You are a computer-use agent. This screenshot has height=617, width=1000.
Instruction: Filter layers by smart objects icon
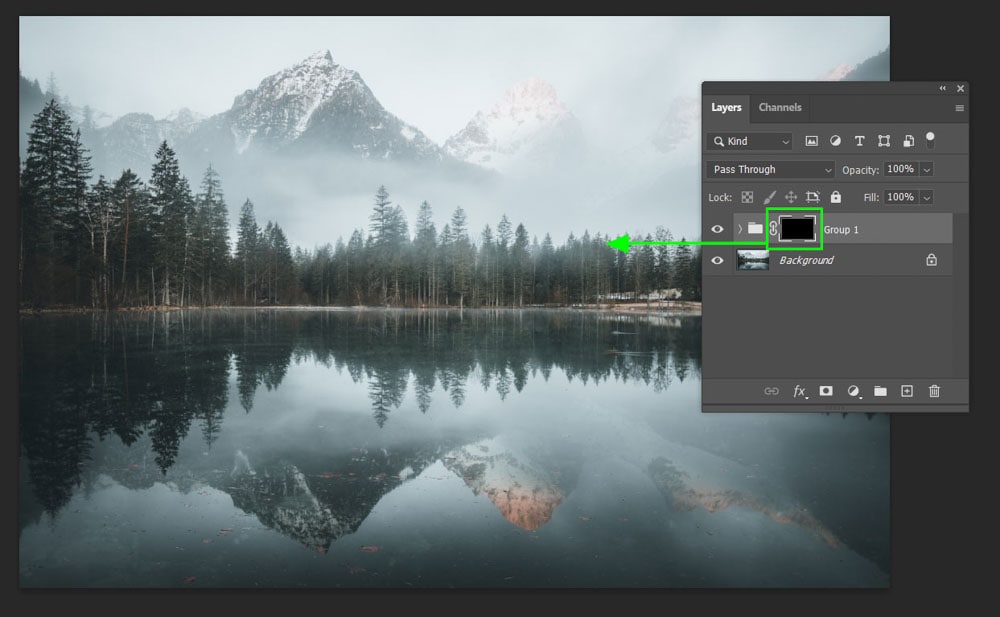(x=908, y=141)
